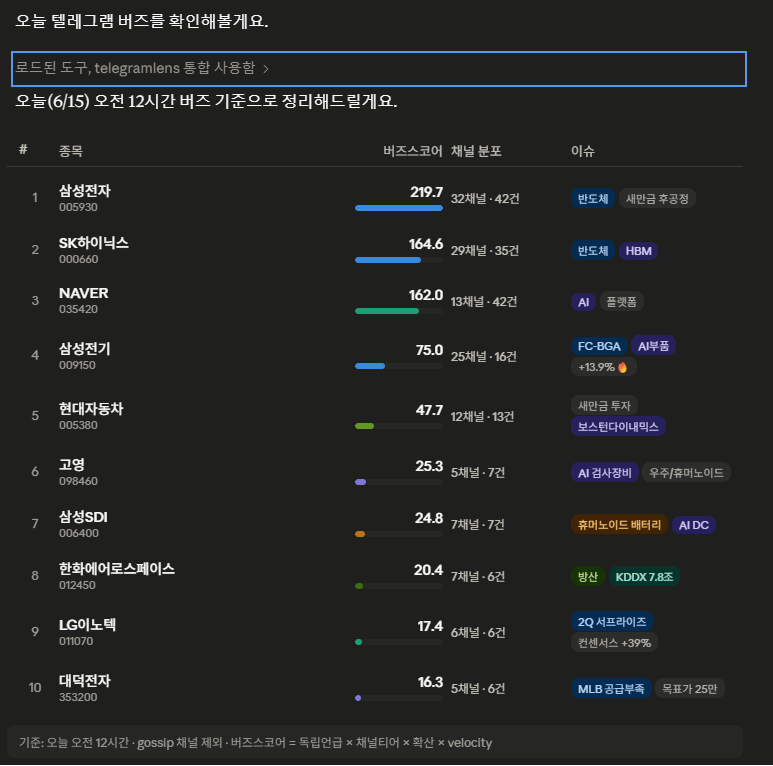Click the AI tag in NAVER row
The height and width of the screenshot is (766, 773).
pos(584,302)
